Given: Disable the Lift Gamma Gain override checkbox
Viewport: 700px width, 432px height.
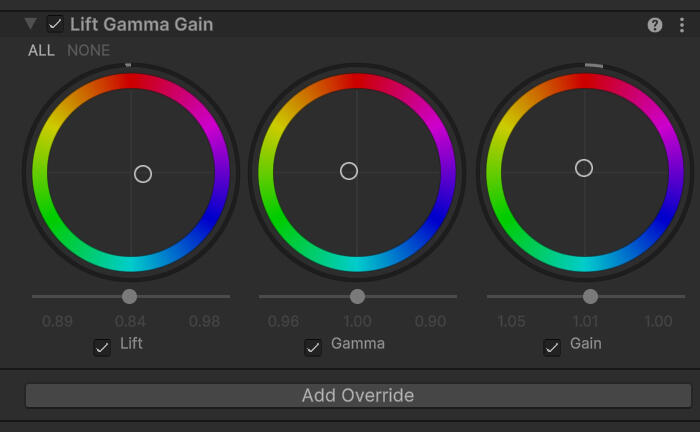Looking at the screenshot, I should 55,24.
